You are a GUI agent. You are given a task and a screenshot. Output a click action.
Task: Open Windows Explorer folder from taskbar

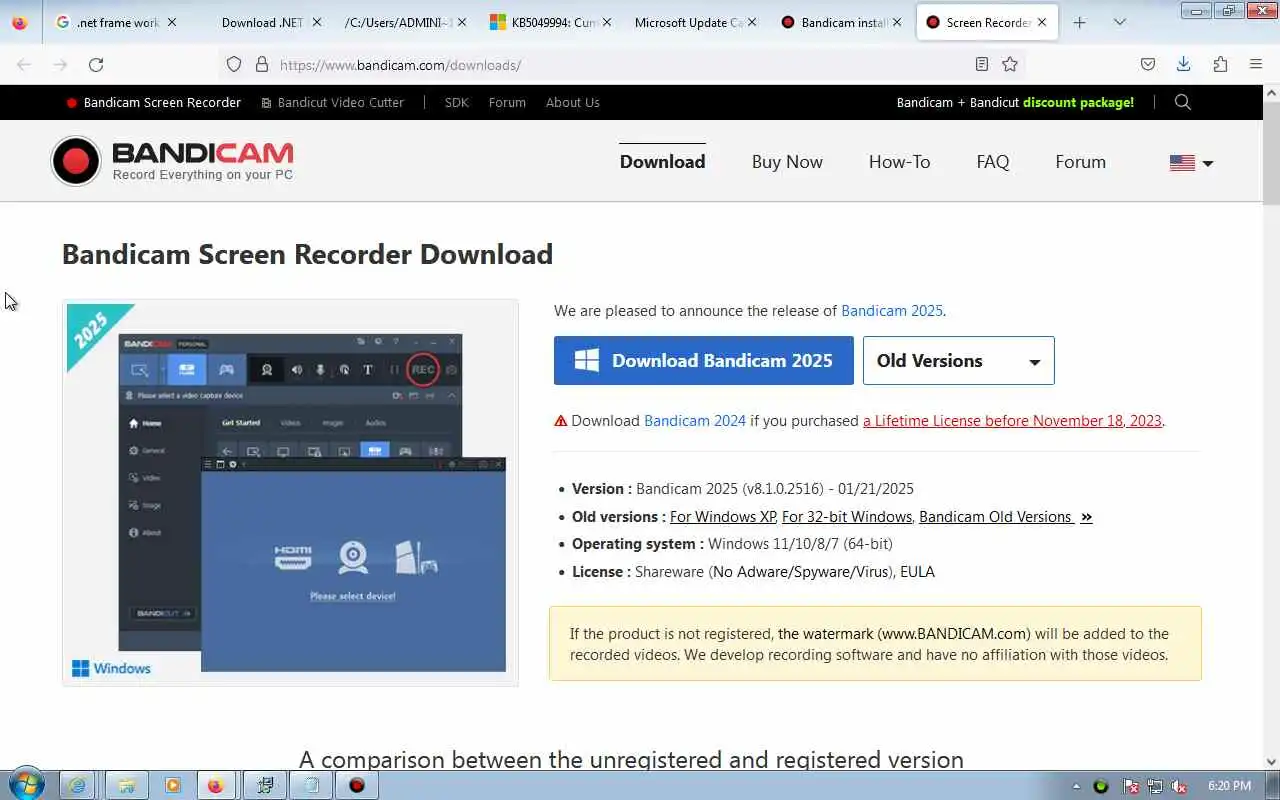pyautogui.click(x=126, y=785)
